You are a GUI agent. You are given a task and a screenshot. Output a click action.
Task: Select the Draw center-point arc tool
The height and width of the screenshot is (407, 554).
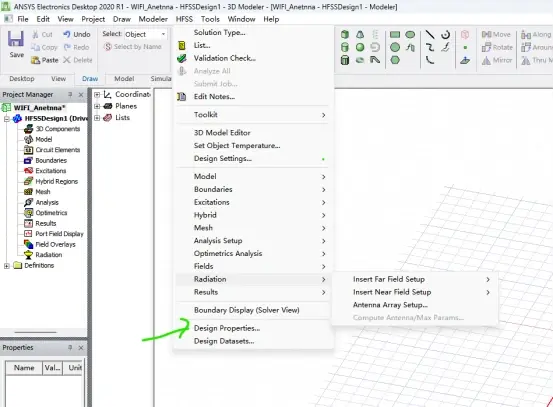[445, 34]
